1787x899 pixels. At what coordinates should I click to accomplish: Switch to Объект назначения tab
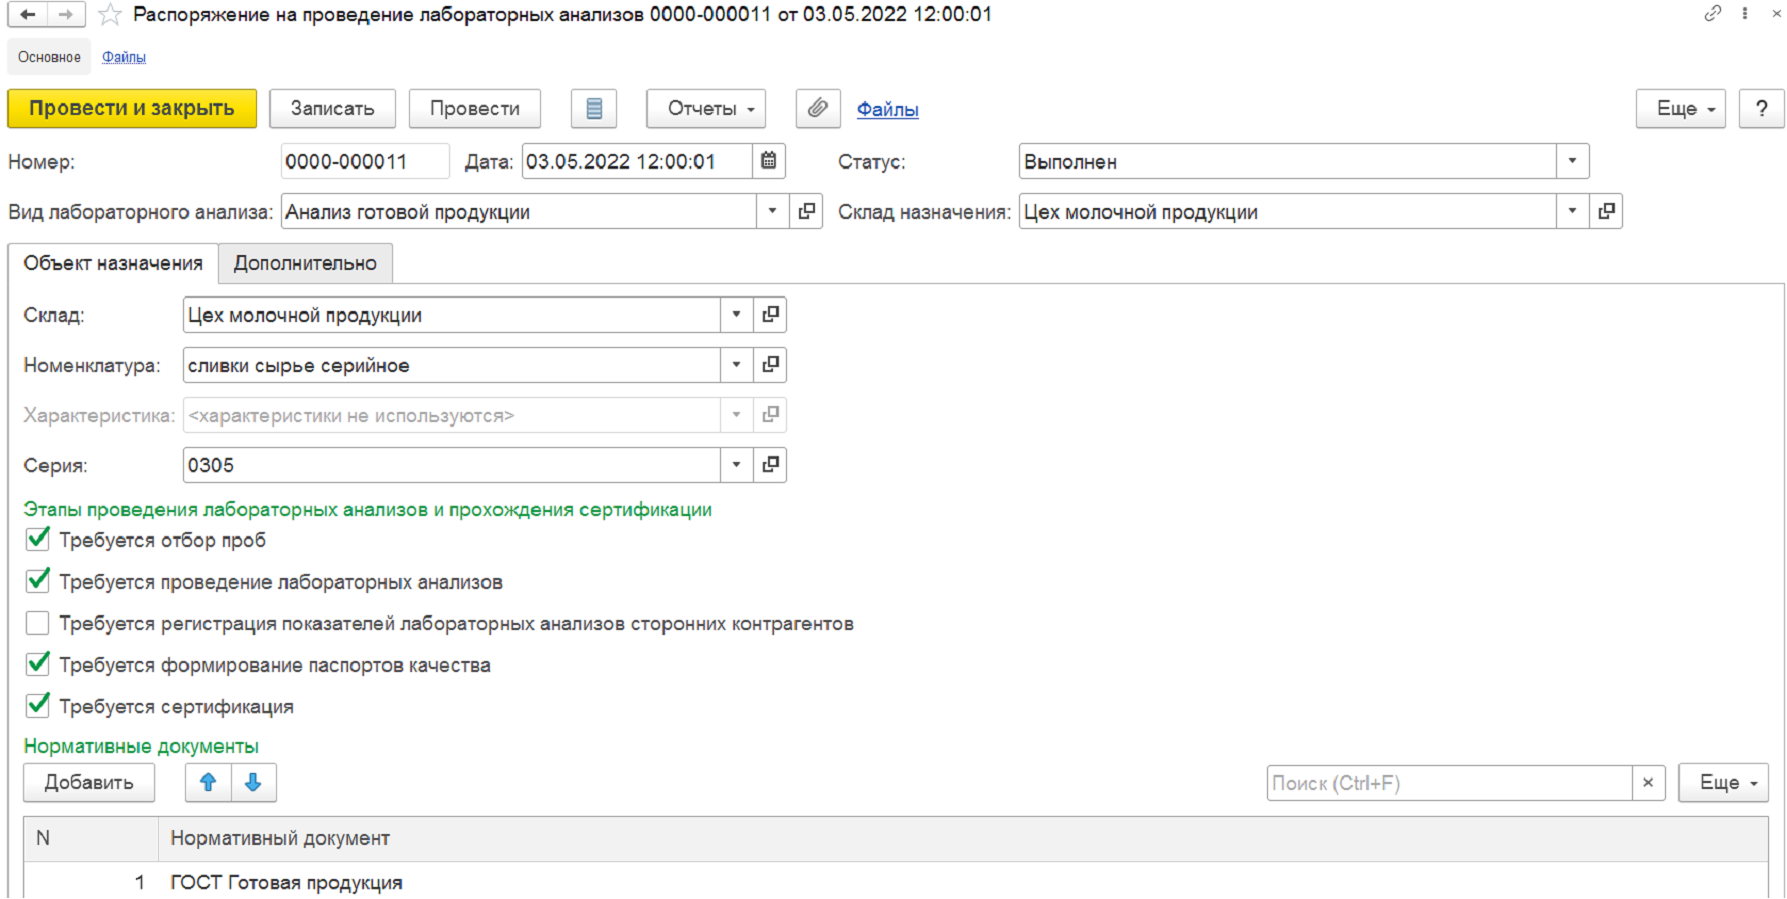(113, 263)
